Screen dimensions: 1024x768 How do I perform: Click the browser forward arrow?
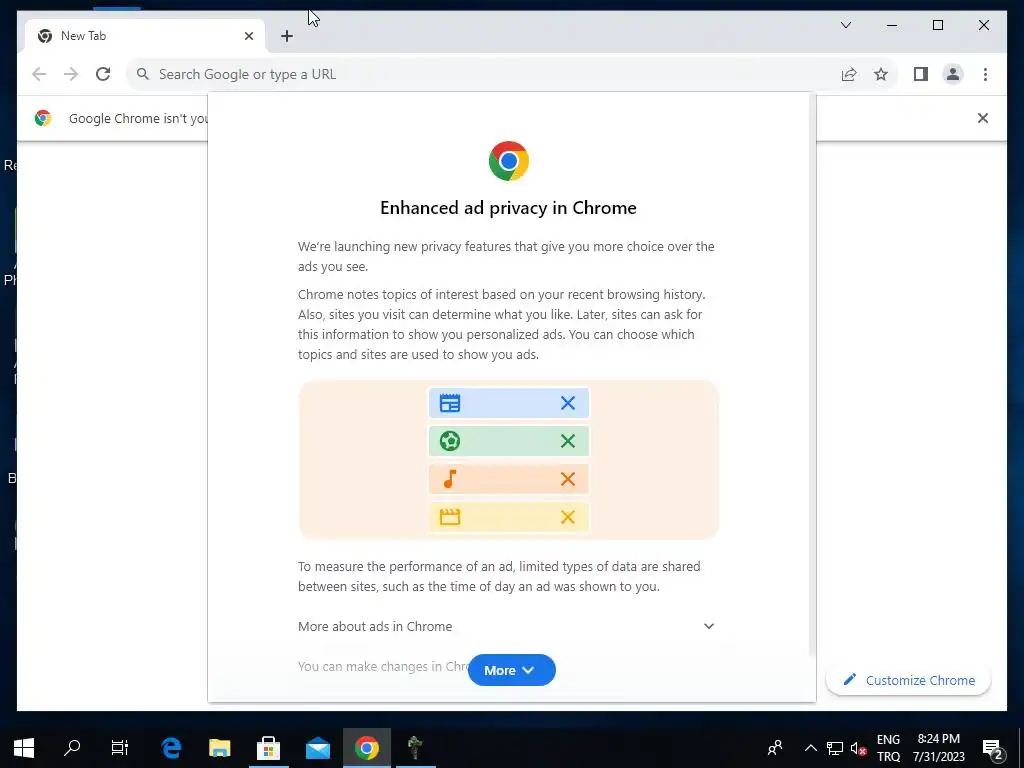[x=71, y=74]
